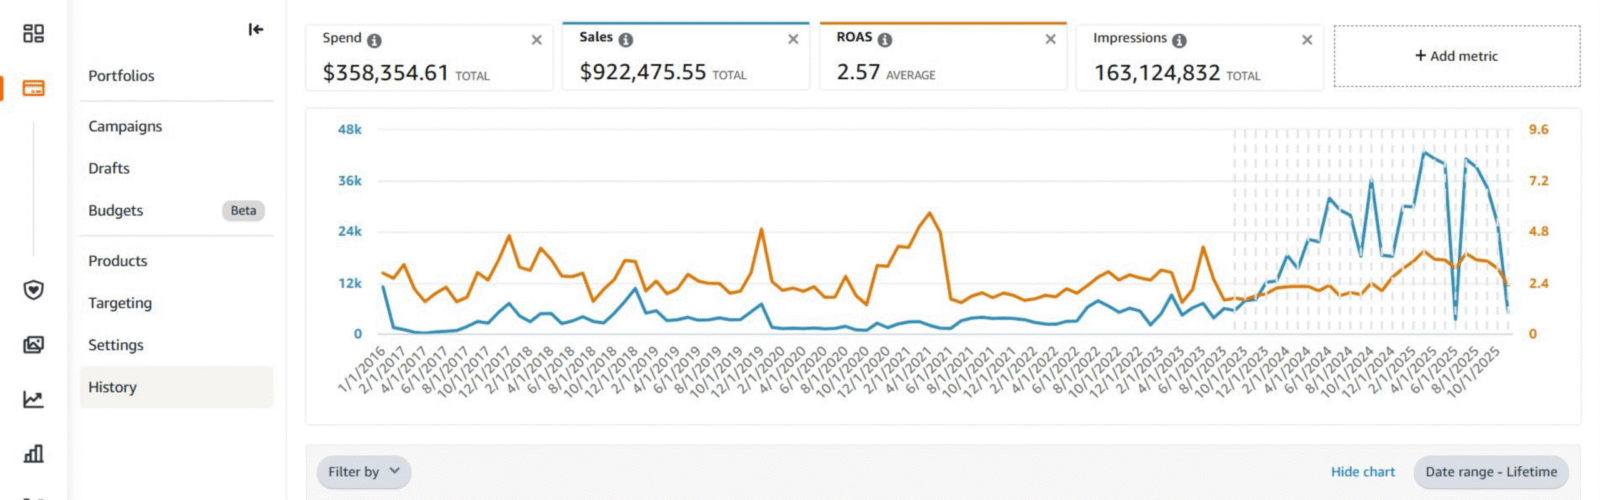Click the 48k left axis label

[x=350, y=130]
